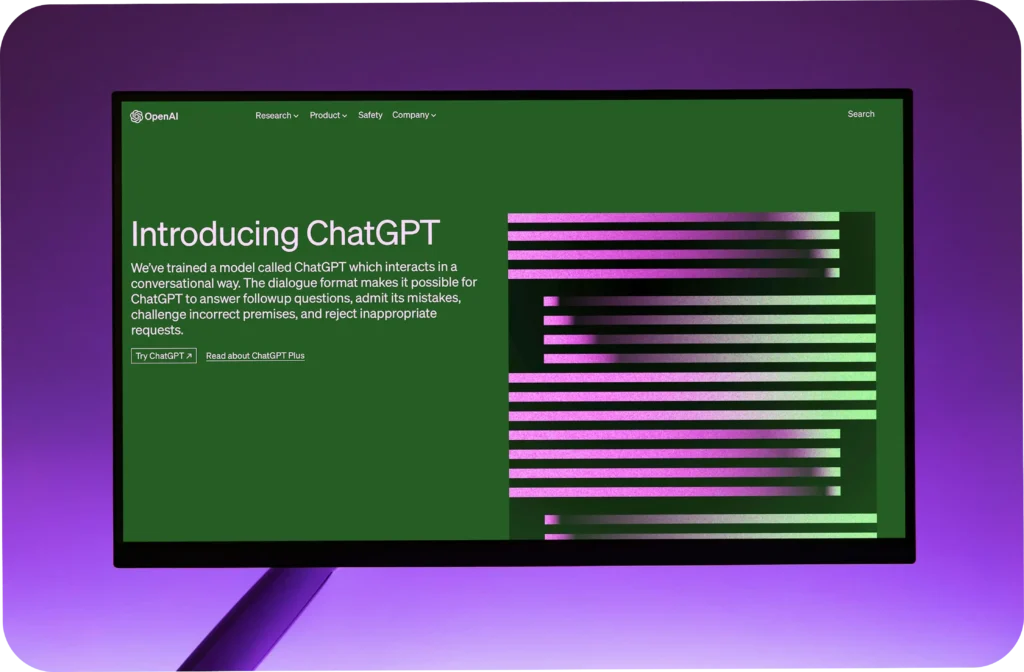Viewport: 1024px width, 672px height.
Task: Click the first indented green striped block
Action: pos(709,328)
